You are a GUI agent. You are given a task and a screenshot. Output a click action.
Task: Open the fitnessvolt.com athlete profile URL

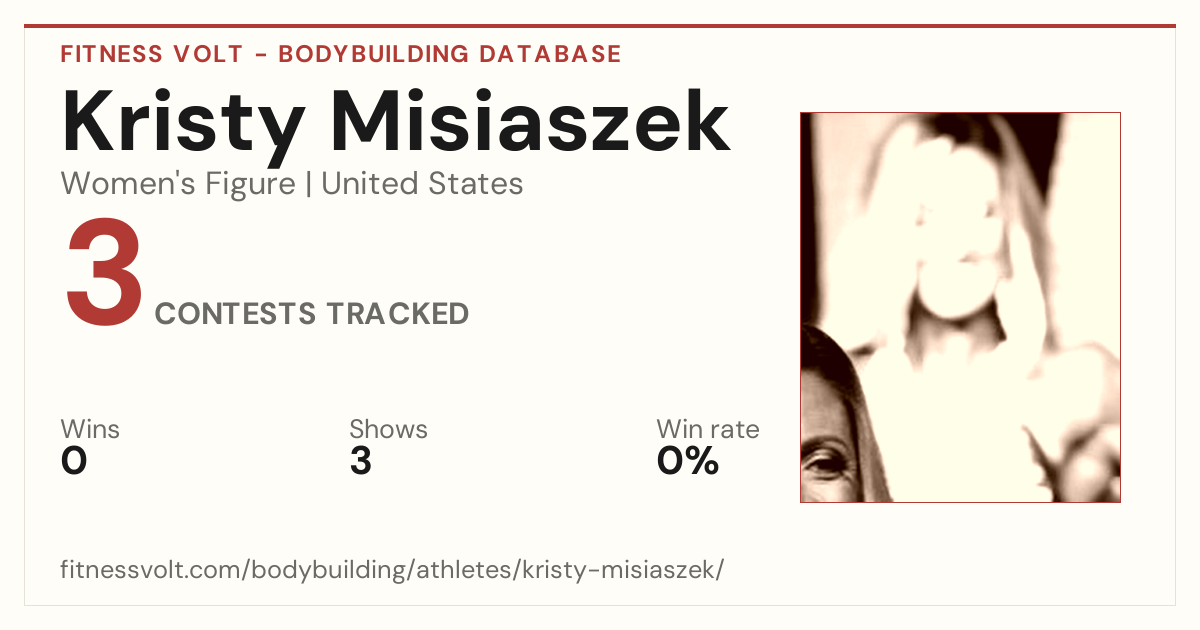pos(392,570)
